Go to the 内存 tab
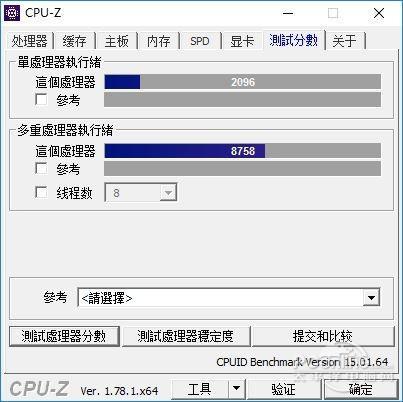 (x=159, y=41)
